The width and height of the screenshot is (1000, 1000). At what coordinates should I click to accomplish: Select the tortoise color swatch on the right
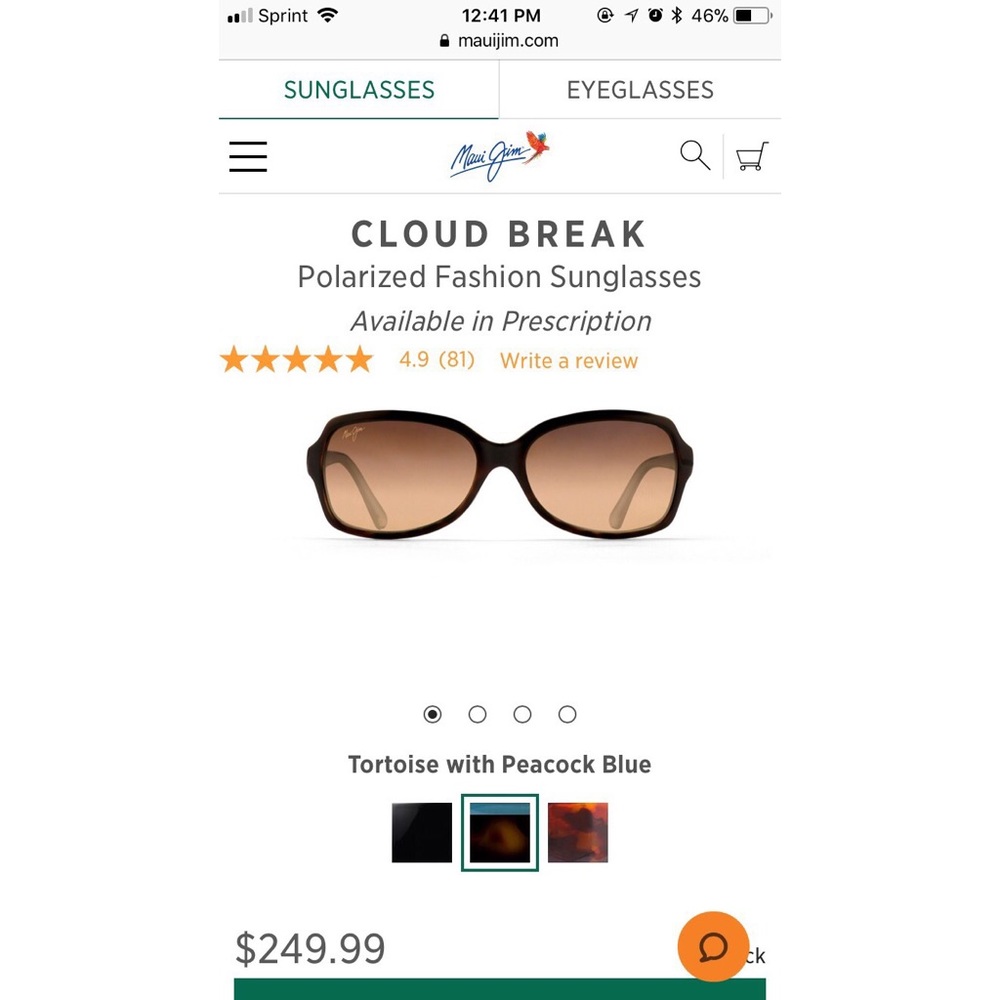click(577, 831)
